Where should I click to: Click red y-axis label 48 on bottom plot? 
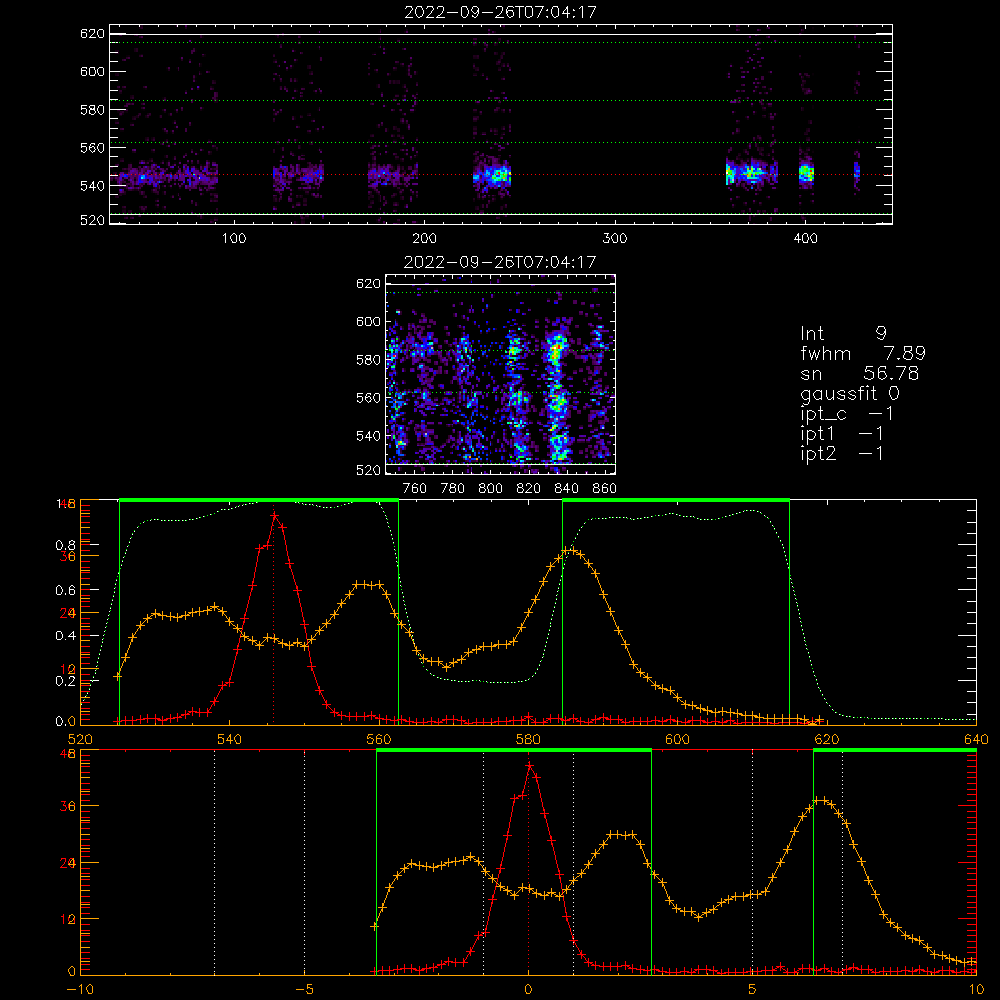point(68,754)
